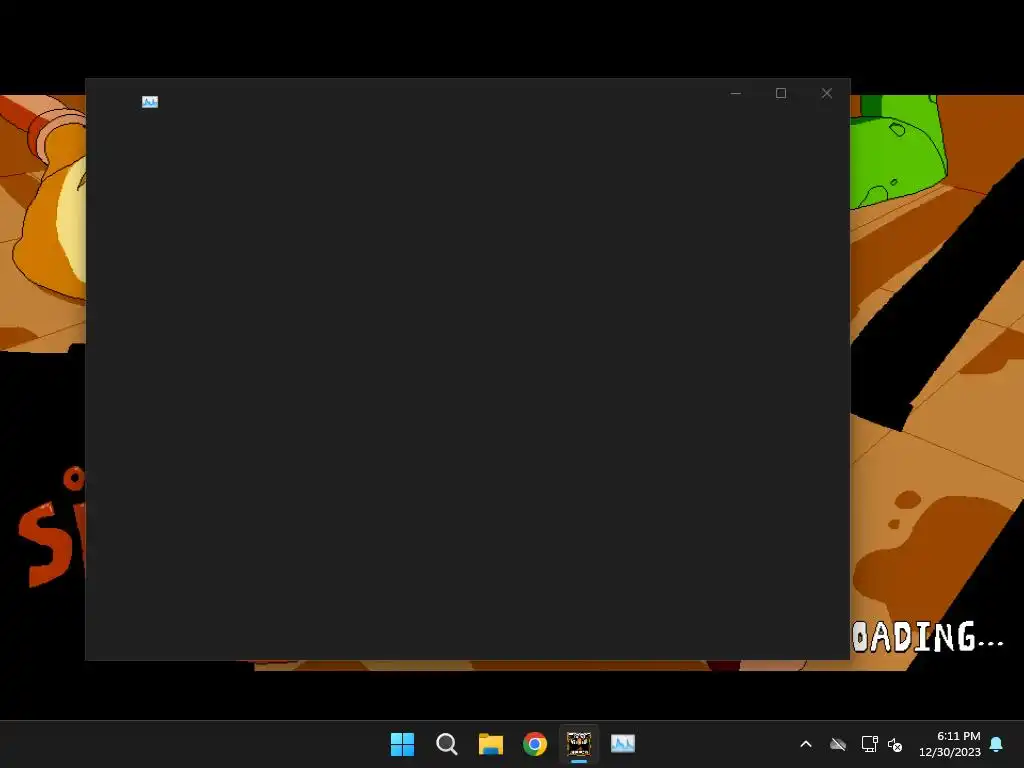Open network status from the tray
1024x768 pixels.
[x=869, y=744]
